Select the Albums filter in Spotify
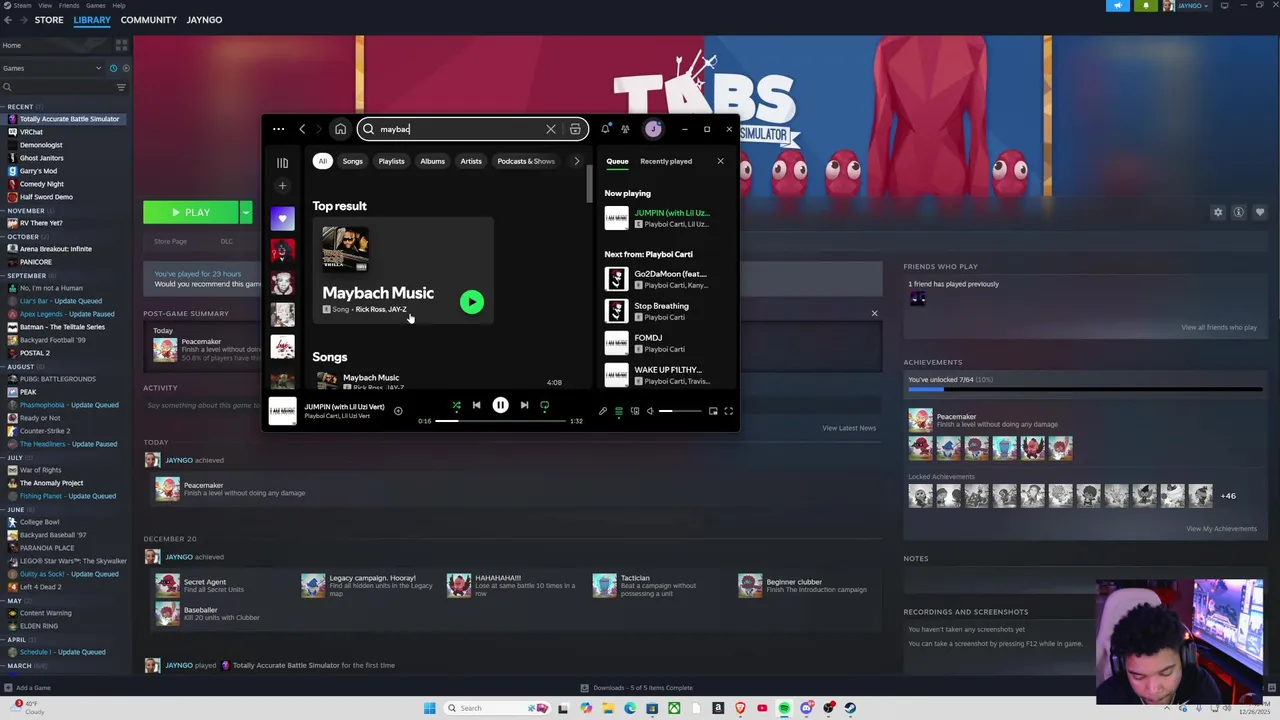The width and height of the screenshot is (1280, 720). [x=432, y=161]
